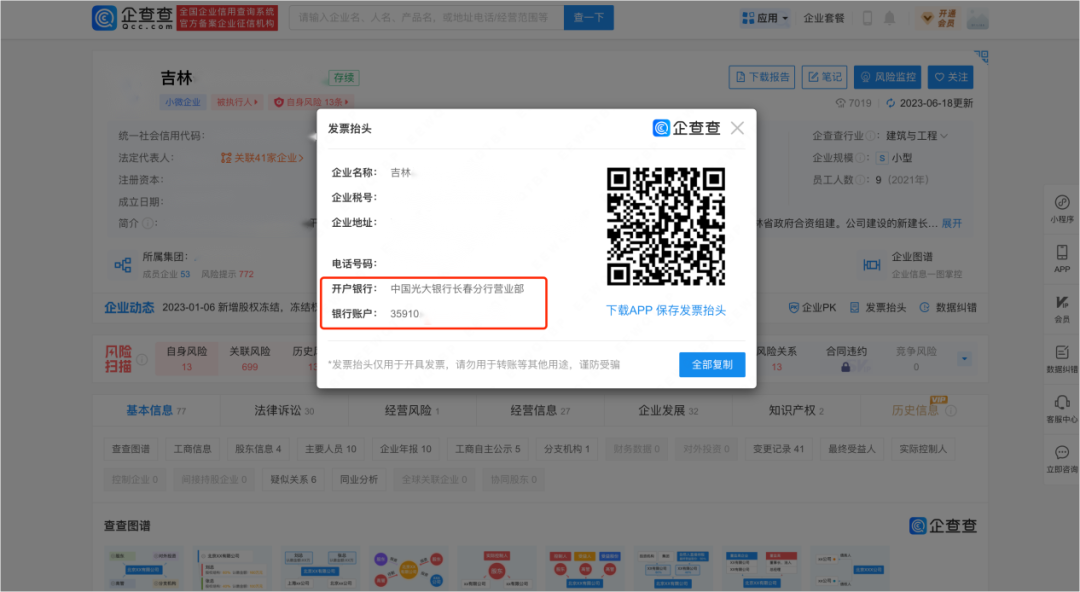The image size is (1080, 592).
Task: Click 工商自主公示 5 sub-tab
Action: pos(488,449)
